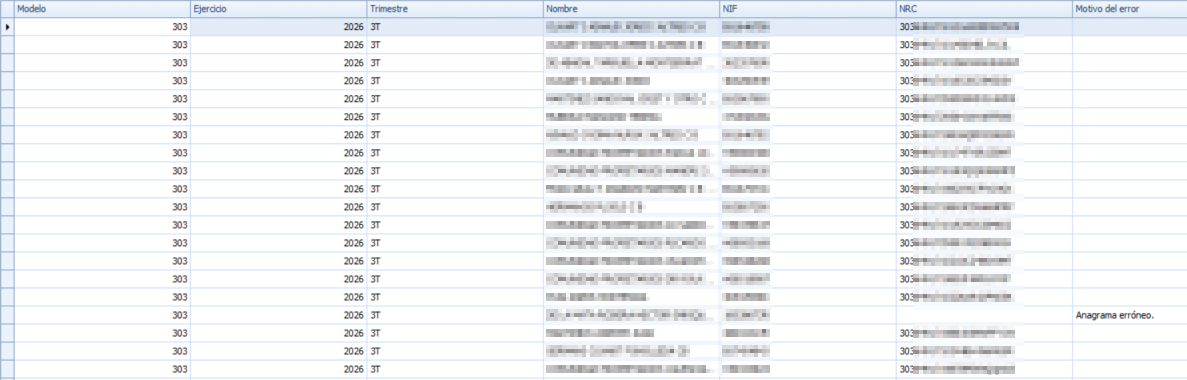Screen dimensions: 1187x380
Task: Click the blurred Nombre cell in first row
Action: tap(631, 26)
